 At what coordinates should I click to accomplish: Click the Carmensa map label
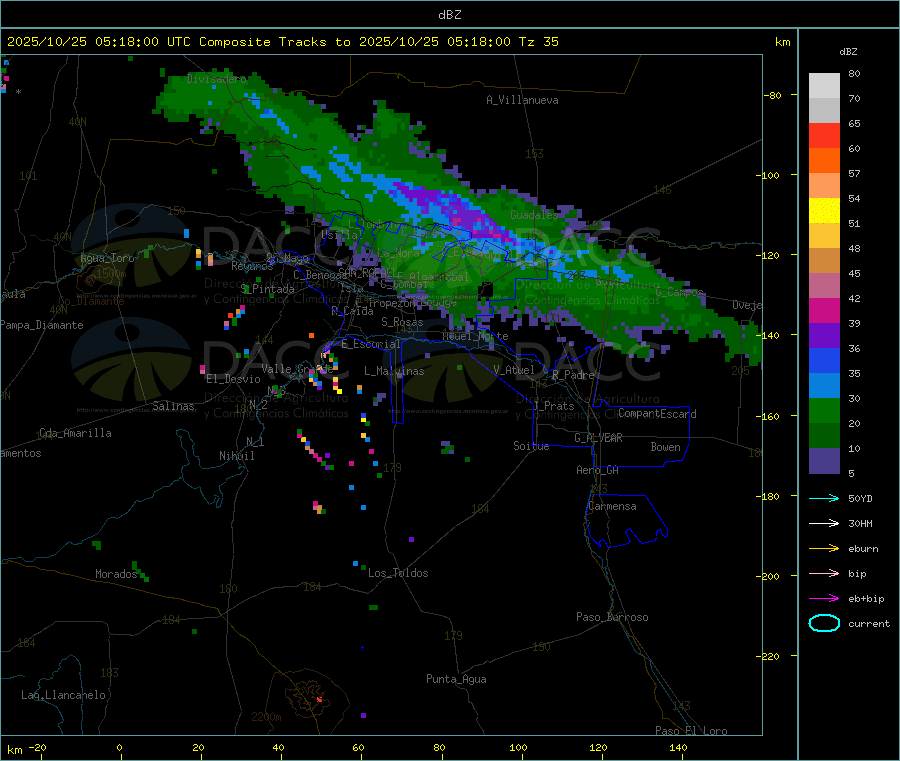tap(612, 507)
